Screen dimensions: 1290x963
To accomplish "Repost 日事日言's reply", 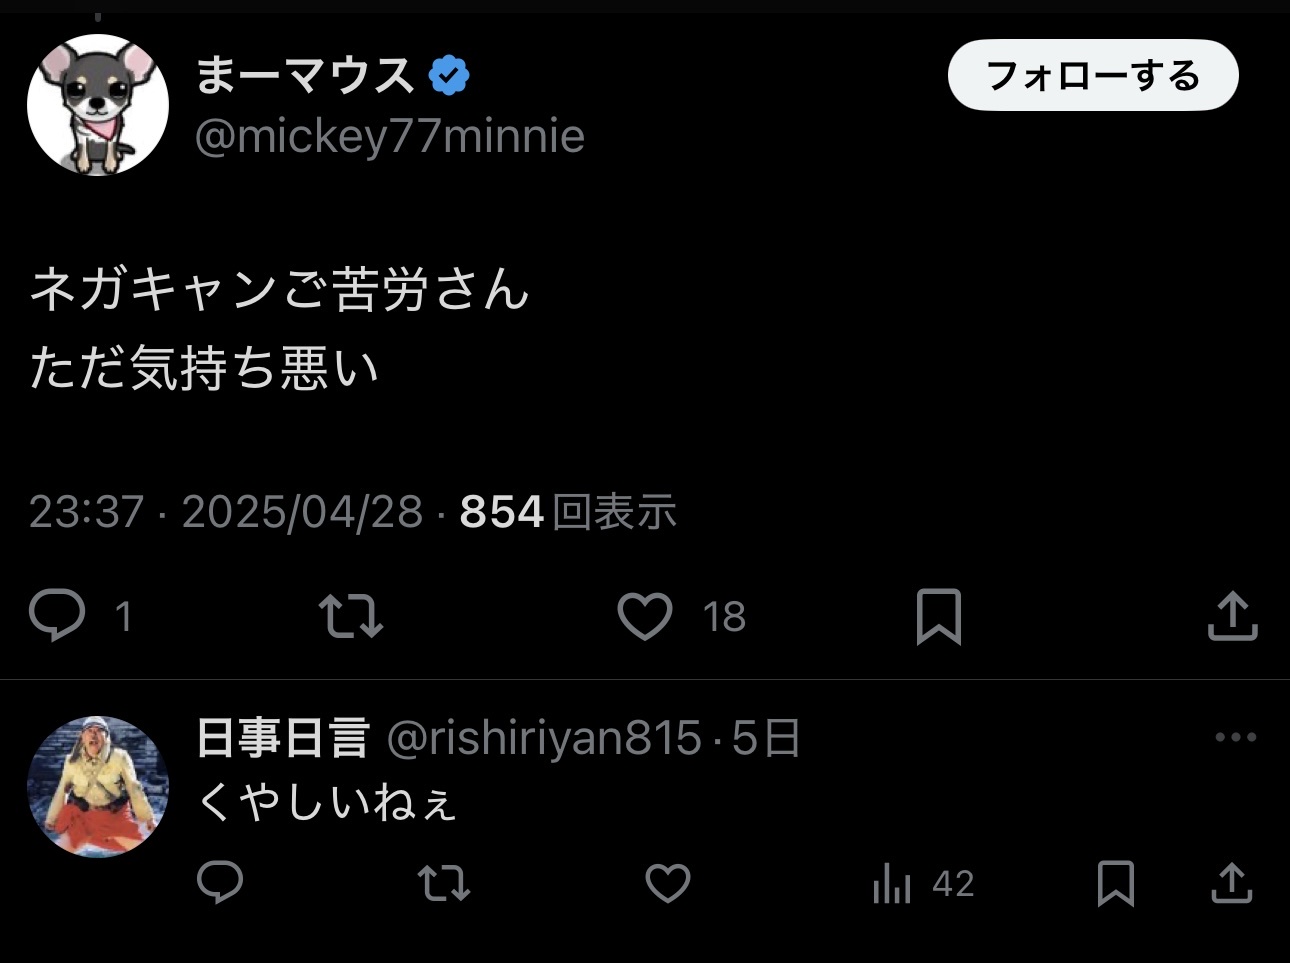I will (x=443, y=883).
